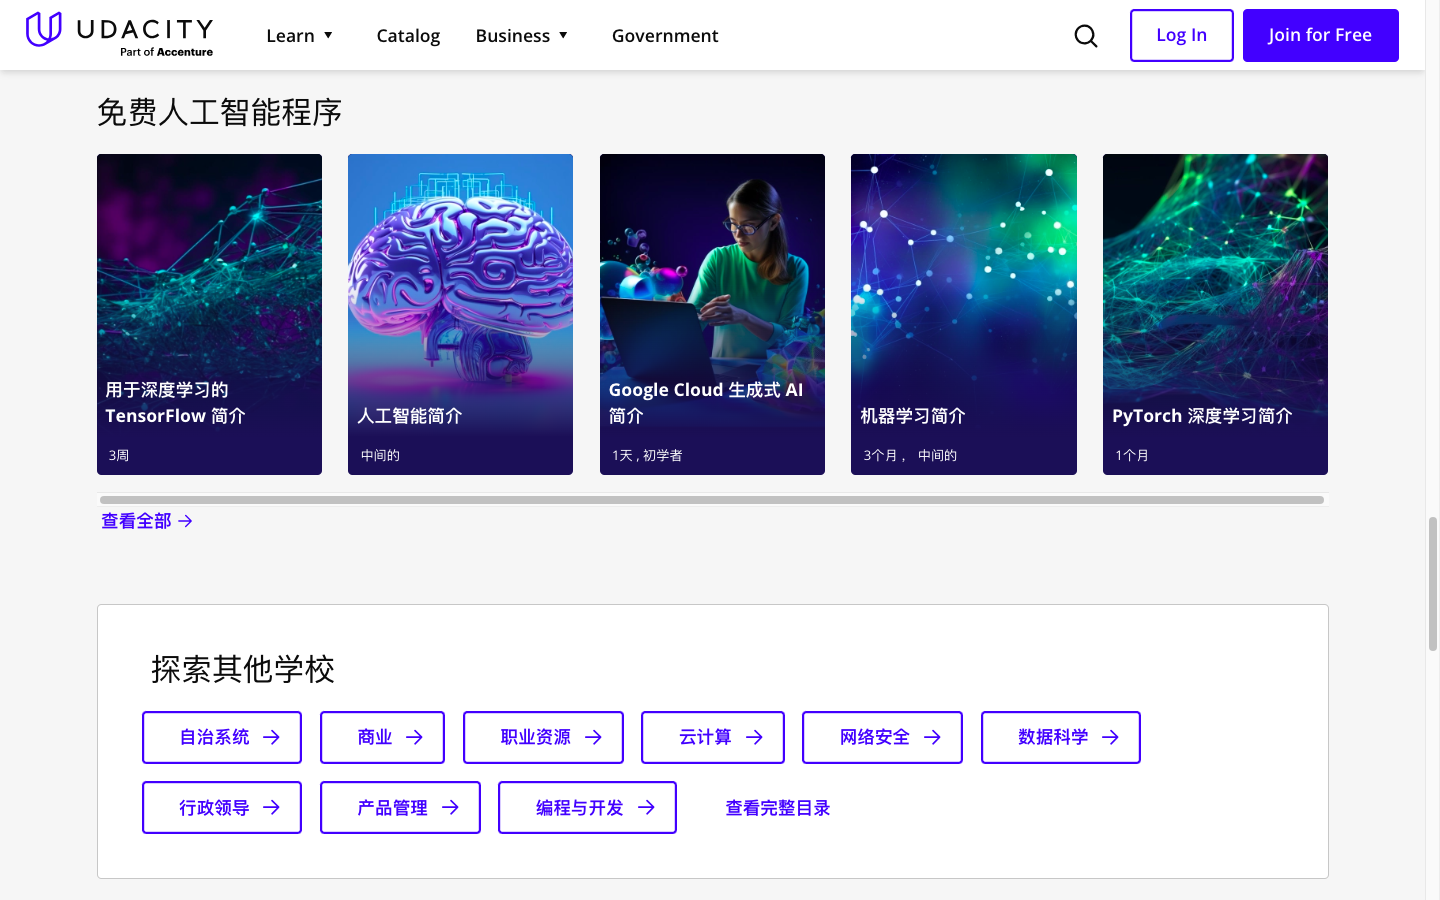Image resolution: width=1440 pixels, height=900 pixels.
Task: Open the 职业资源 school text
Action: (536, 737)
